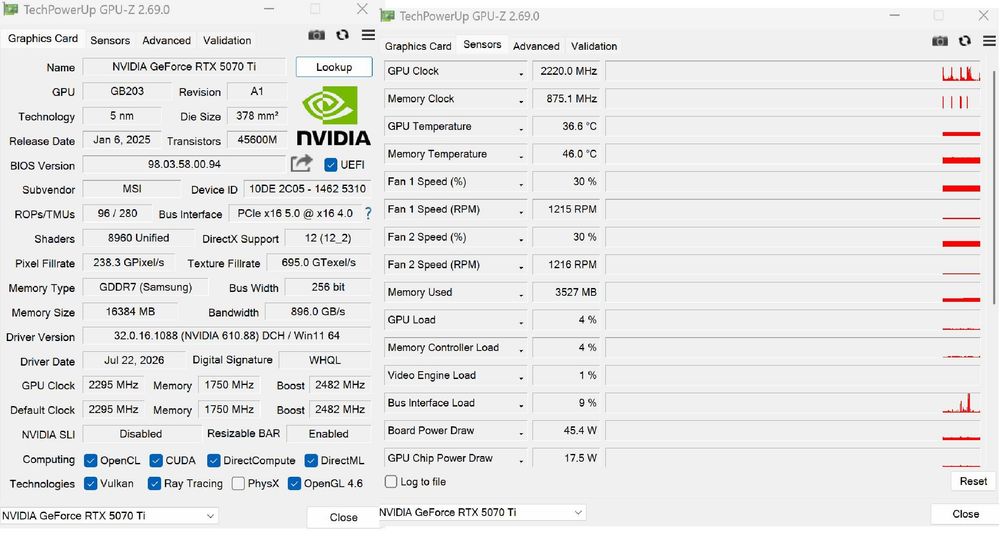Click the GPU Temperature value 36.6 °C
This screenshot has width=1000, height=558.
point(566,126)
